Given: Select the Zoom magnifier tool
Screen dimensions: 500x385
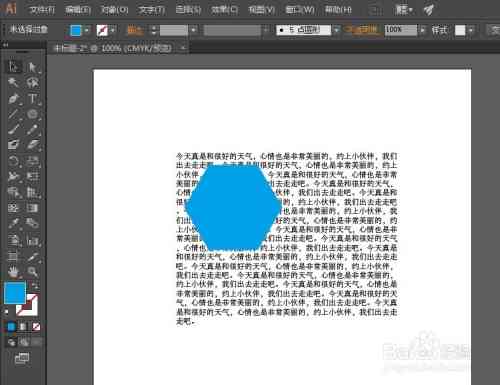Looking at the screenshot, I should (x=32, y=272).
